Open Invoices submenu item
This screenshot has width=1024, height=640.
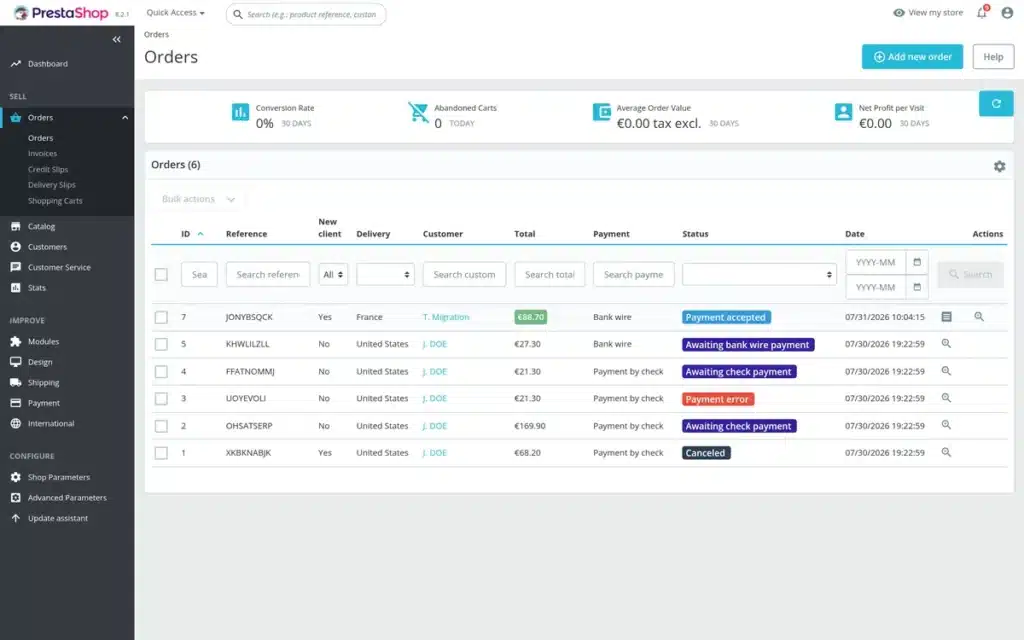[42, 153]
